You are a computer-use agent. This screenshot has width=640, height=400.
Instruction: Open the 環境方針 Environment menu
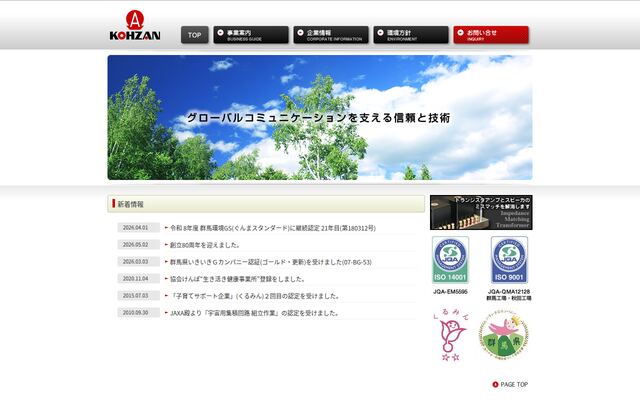point(411,35)
